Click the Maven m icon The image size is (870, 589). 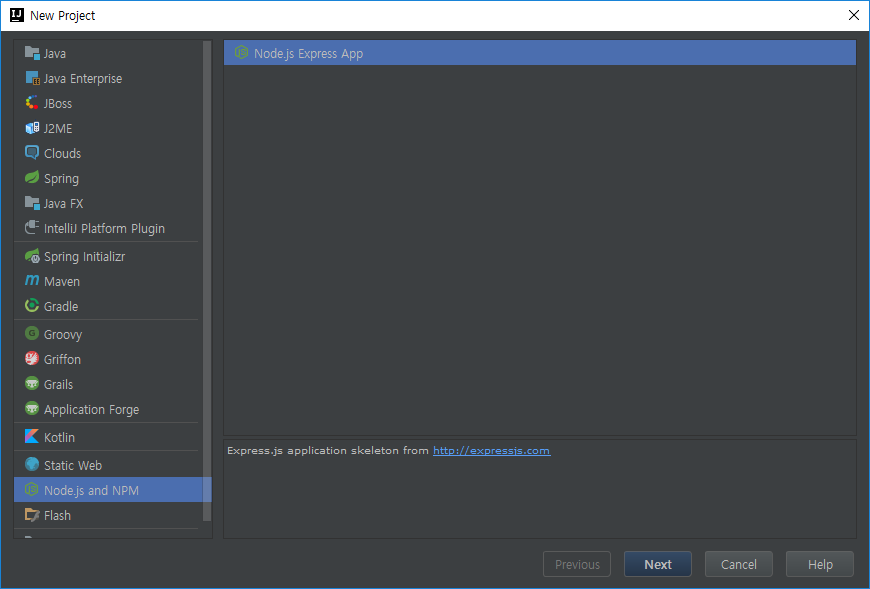[x=32, y=281]
